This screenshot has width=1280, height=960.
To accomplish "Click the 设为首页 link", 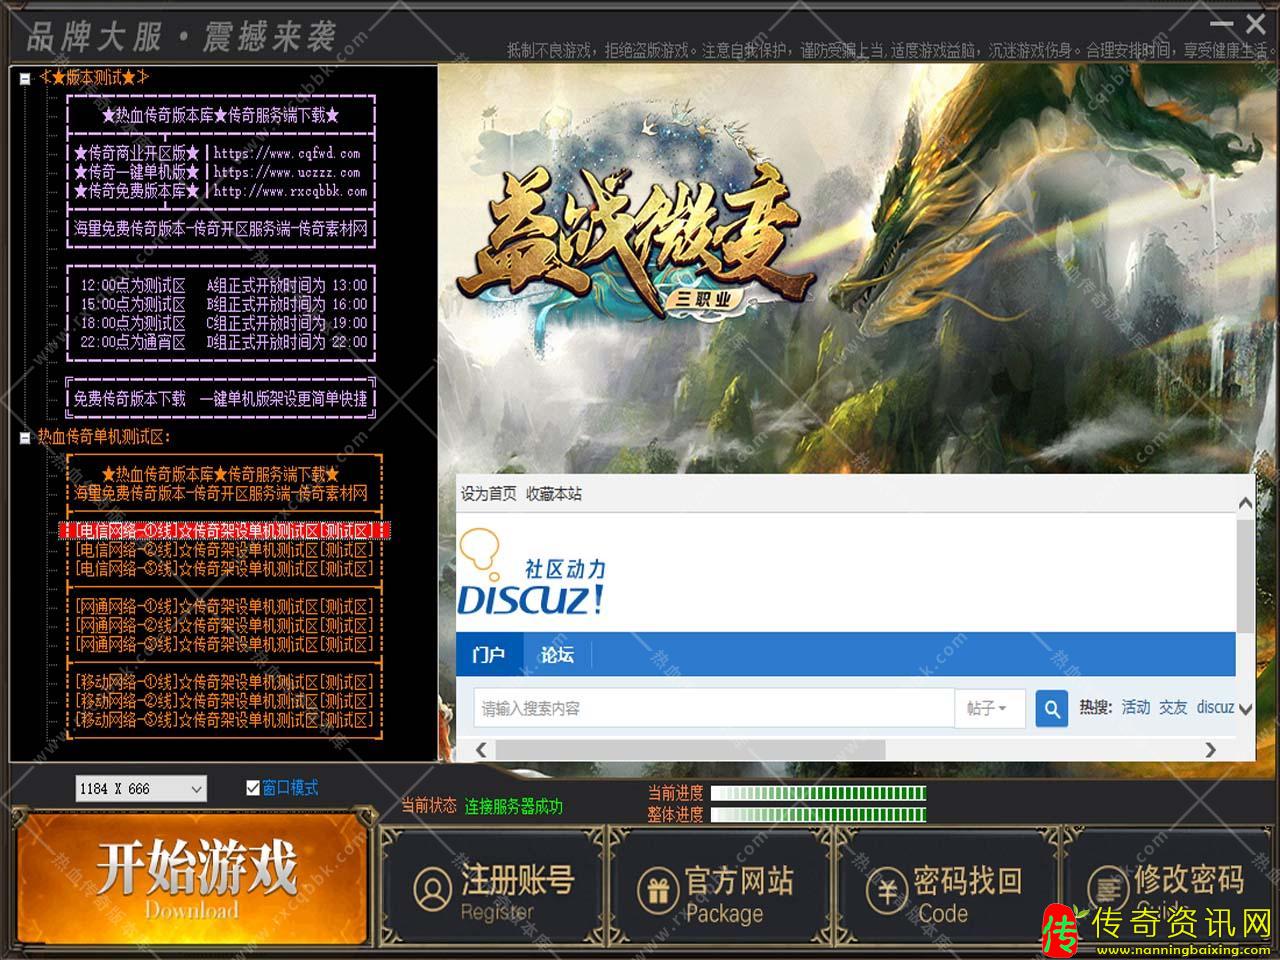I will (x=488, y=494).
